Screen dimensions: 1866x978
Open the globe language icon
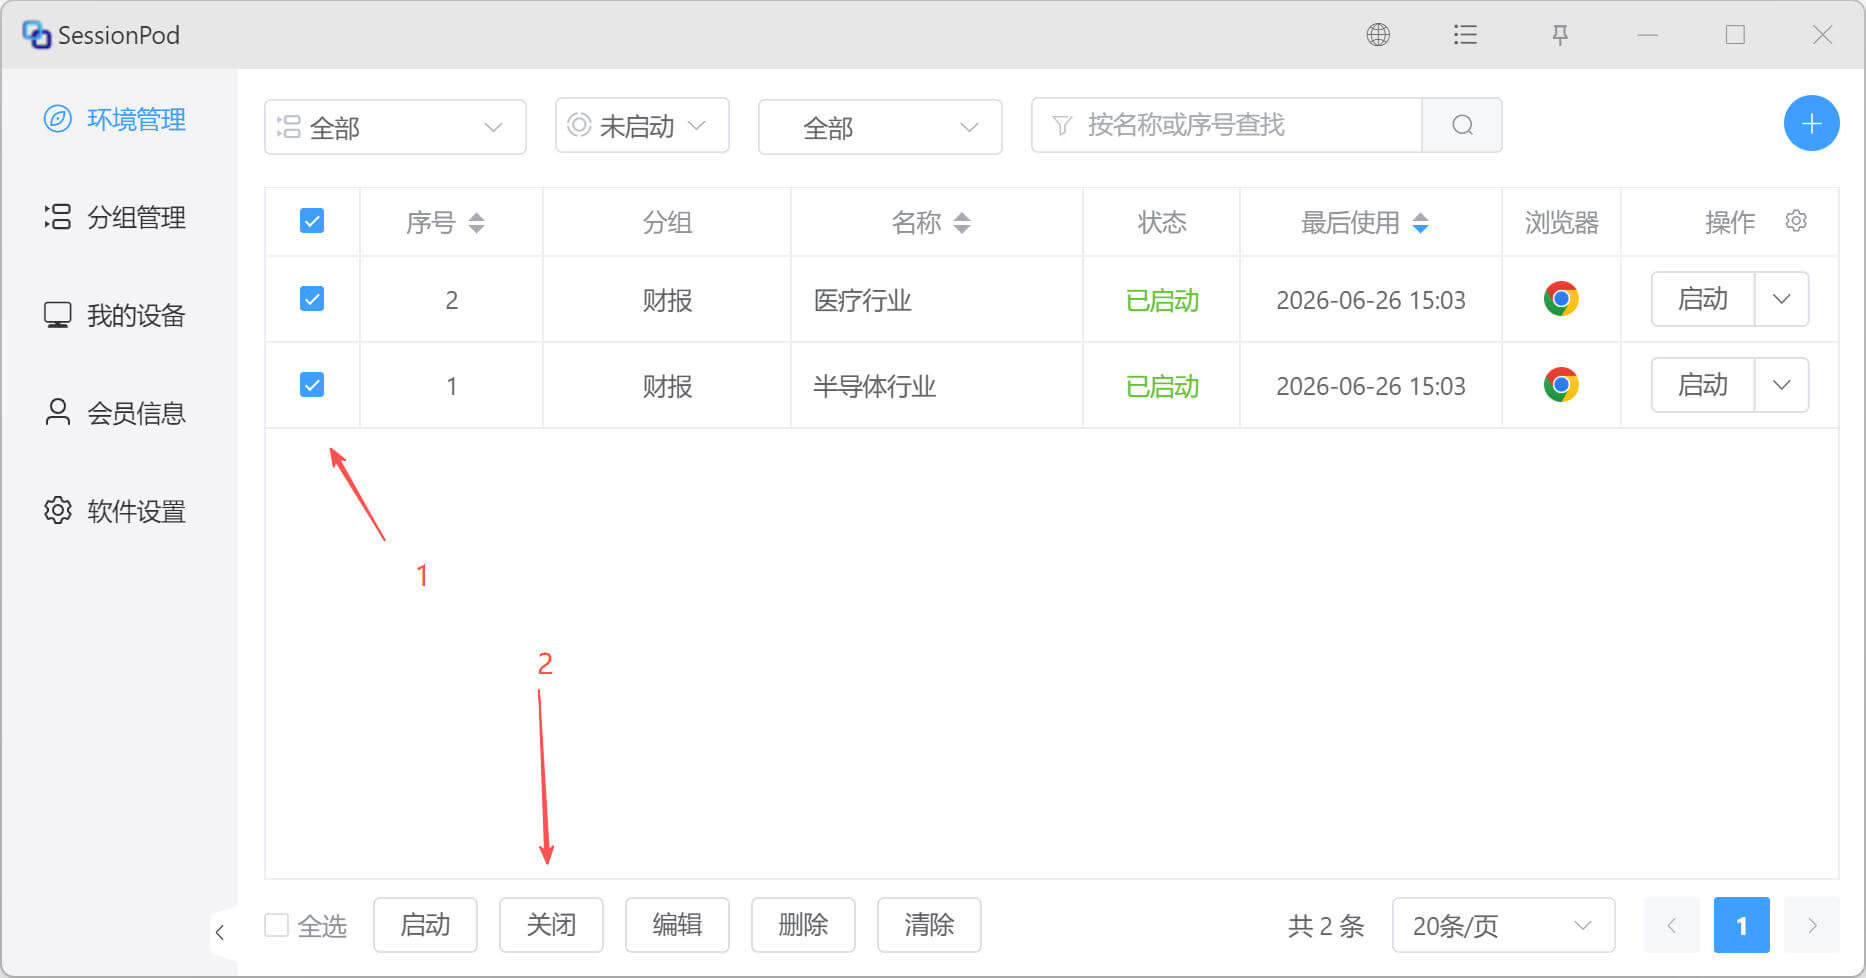(1378, 35)
